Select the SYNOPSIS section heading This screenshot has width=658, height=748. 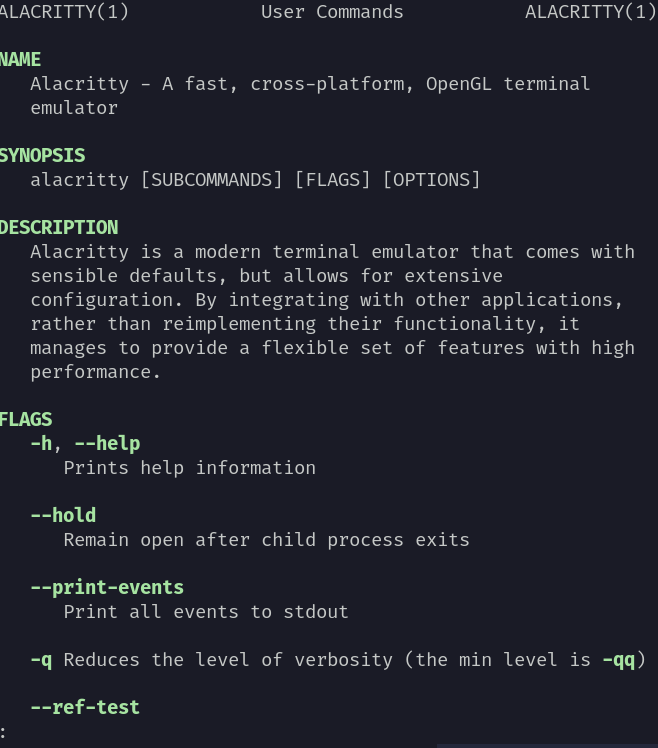(x=42, y=156)
